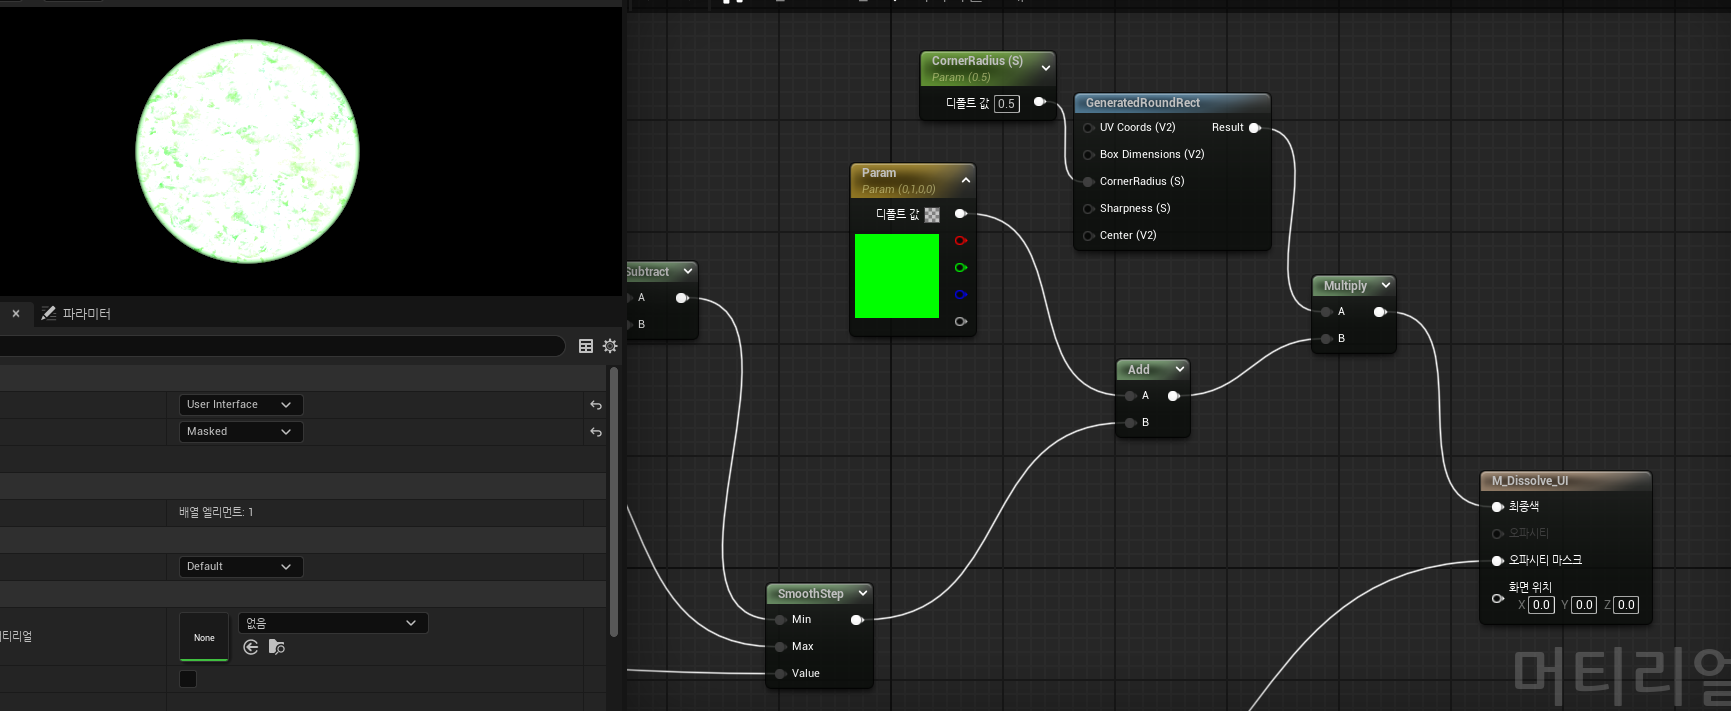Image resolution: width=1731 pixels, height=711 pixels.
Task: Open the parameter panel view options gear
Action: pyautogui.click(x=610, y=346)
